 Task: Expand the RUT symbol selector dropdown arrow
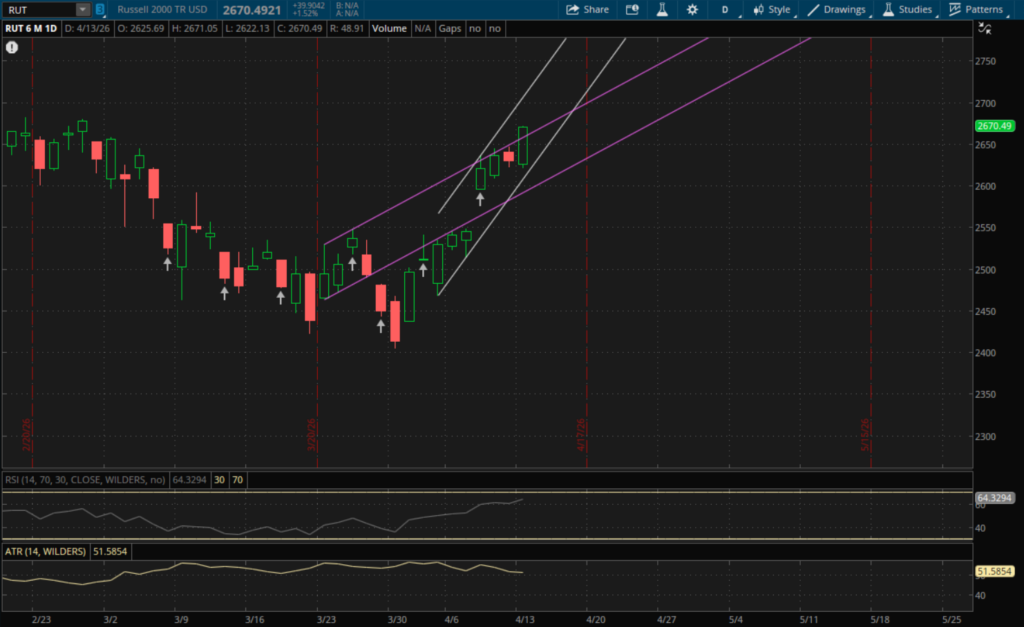point(82,10)
